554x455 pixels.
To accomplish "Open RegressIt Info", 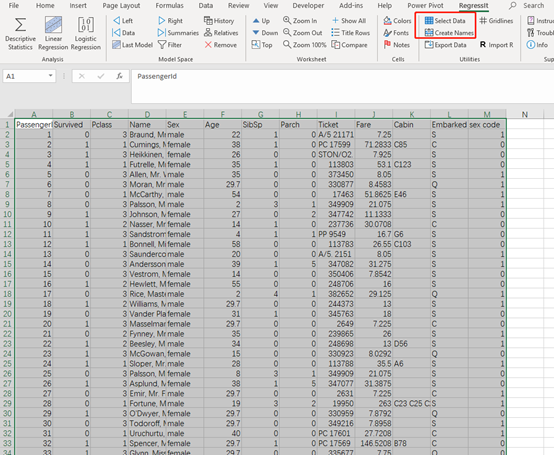I will pyautogui.click(x=537, y=45).
